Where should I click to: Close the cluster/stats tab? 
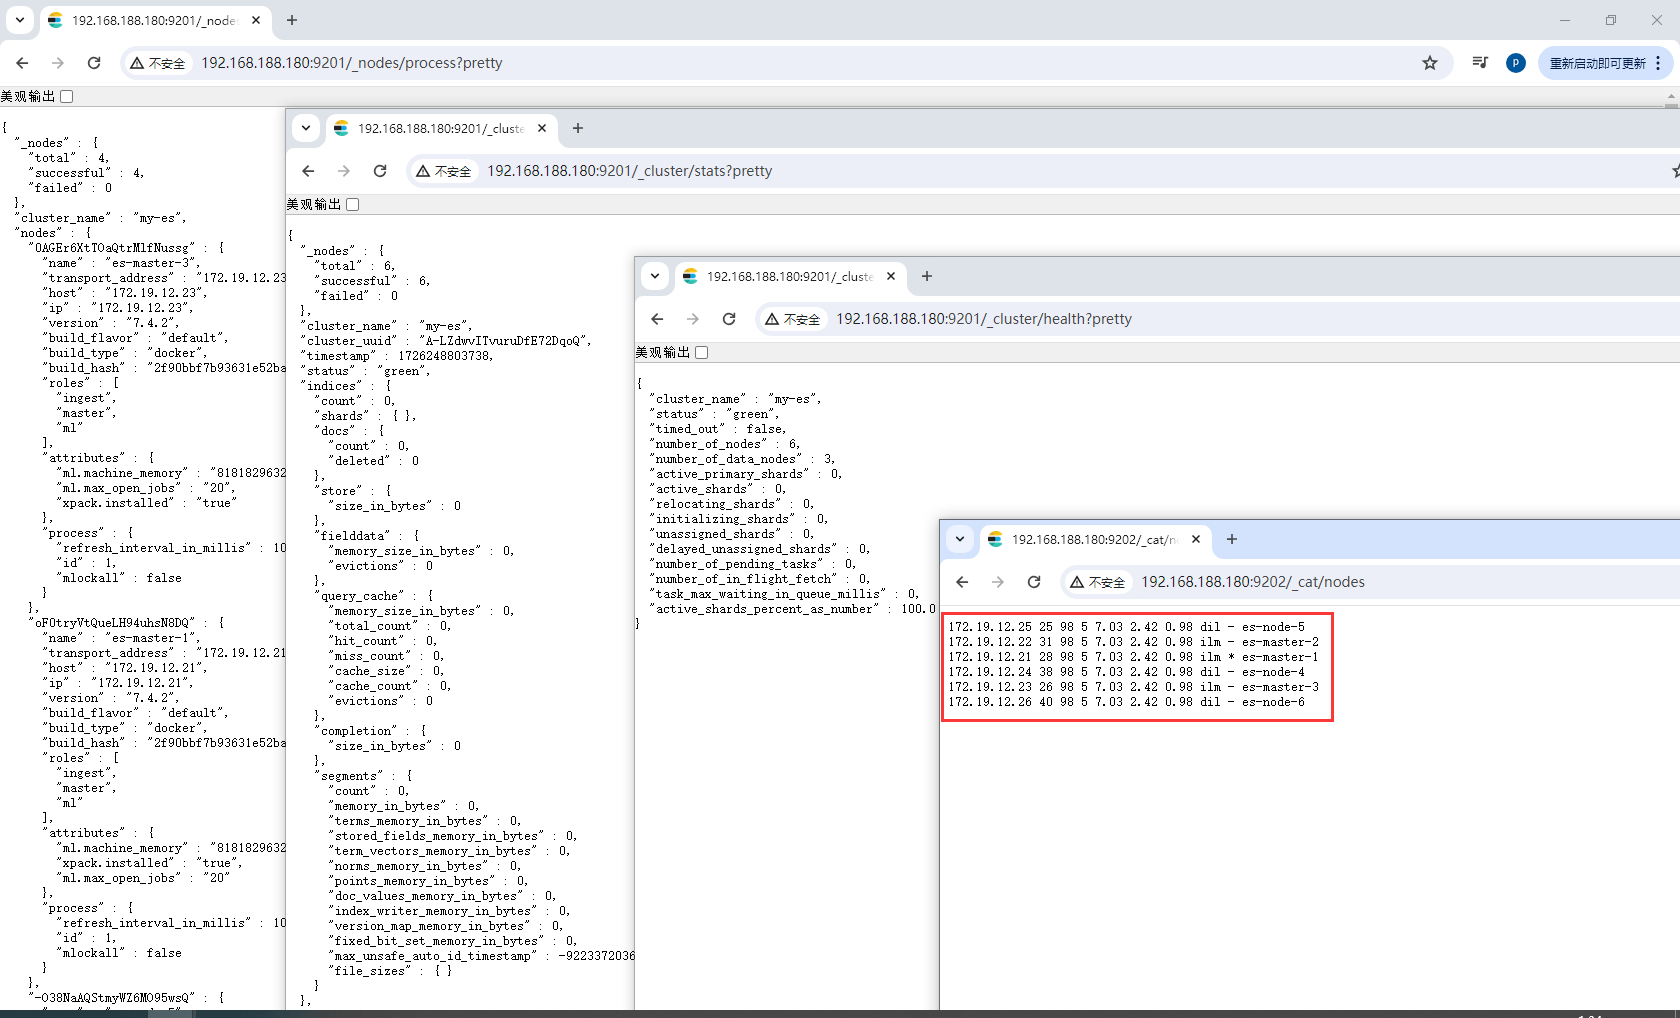[x=542, y=128]
